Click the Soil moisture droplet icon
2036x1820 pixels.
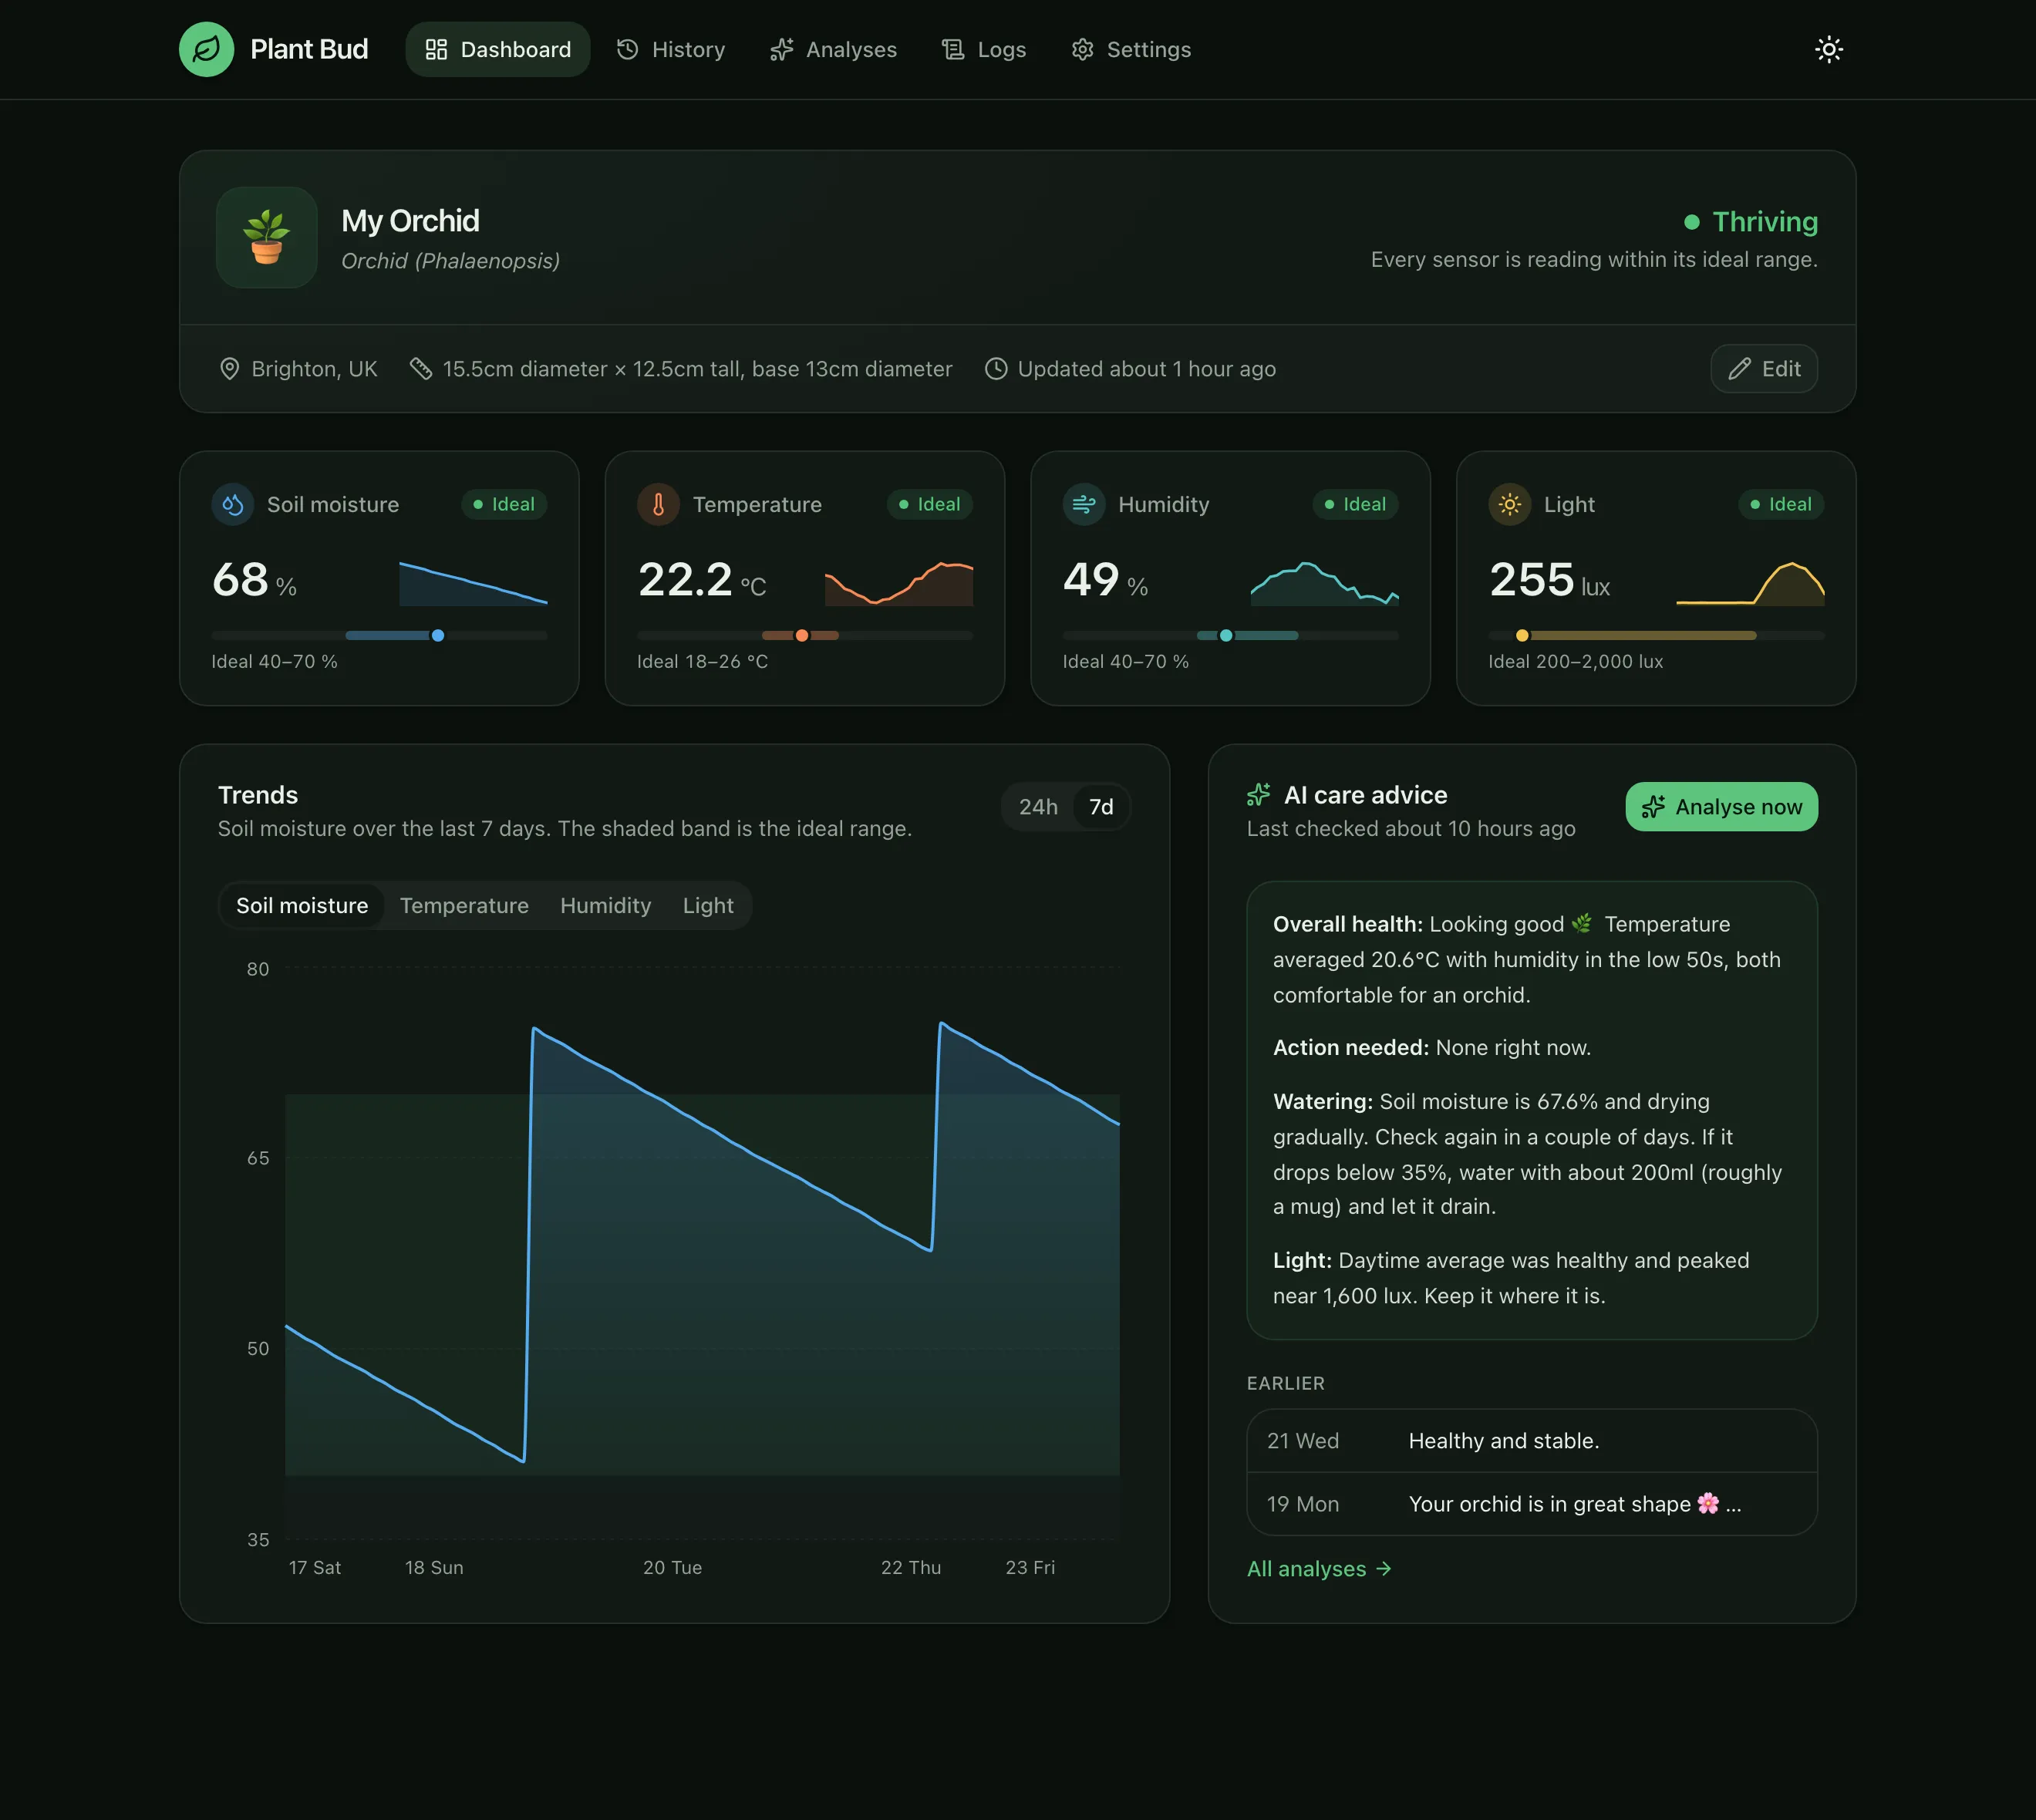(233, 505)
